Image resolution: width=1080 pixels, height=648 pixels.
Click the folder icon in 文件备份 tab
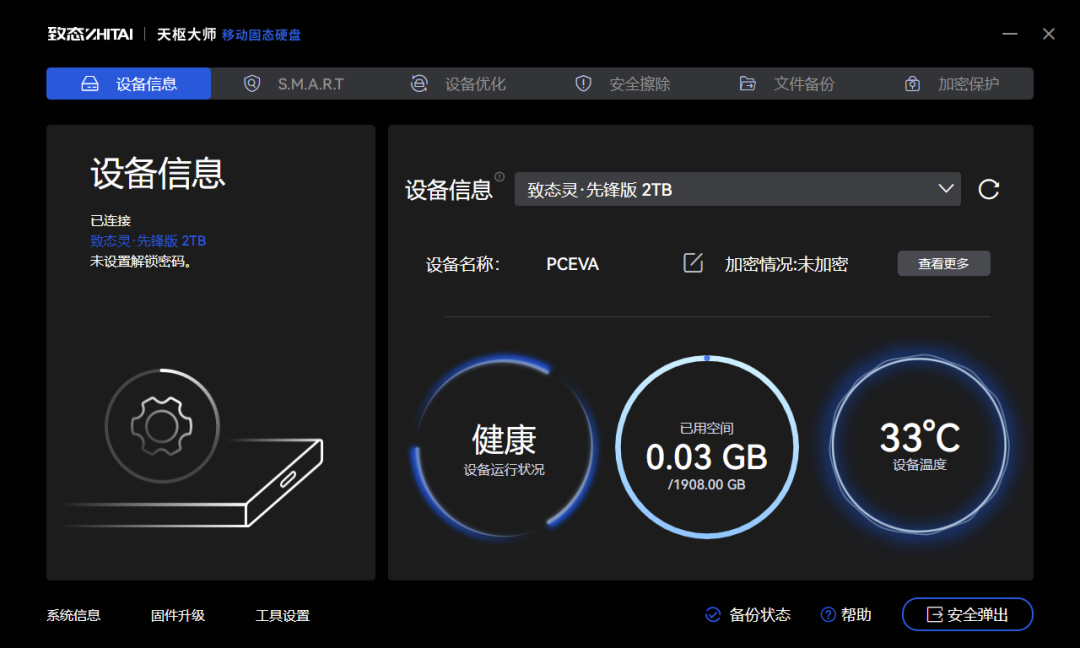[x=747, y=84]
